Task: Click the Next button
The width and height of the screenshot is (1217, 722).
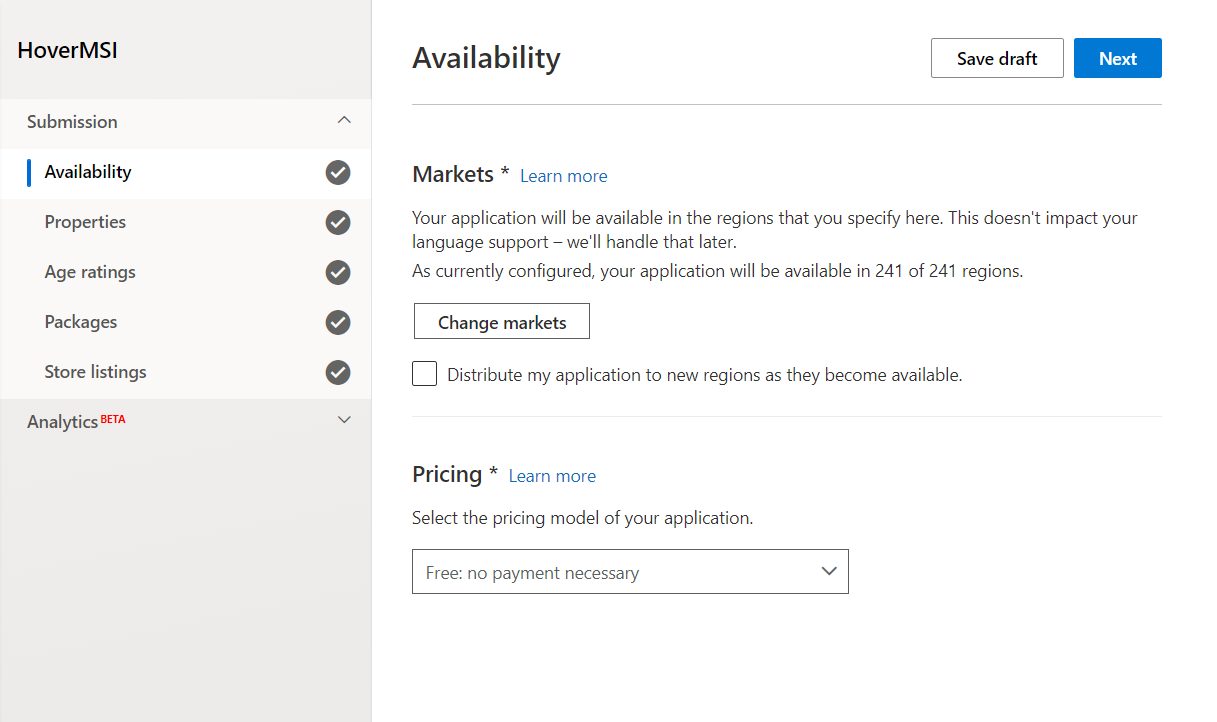Action: tap(1118, 58)
